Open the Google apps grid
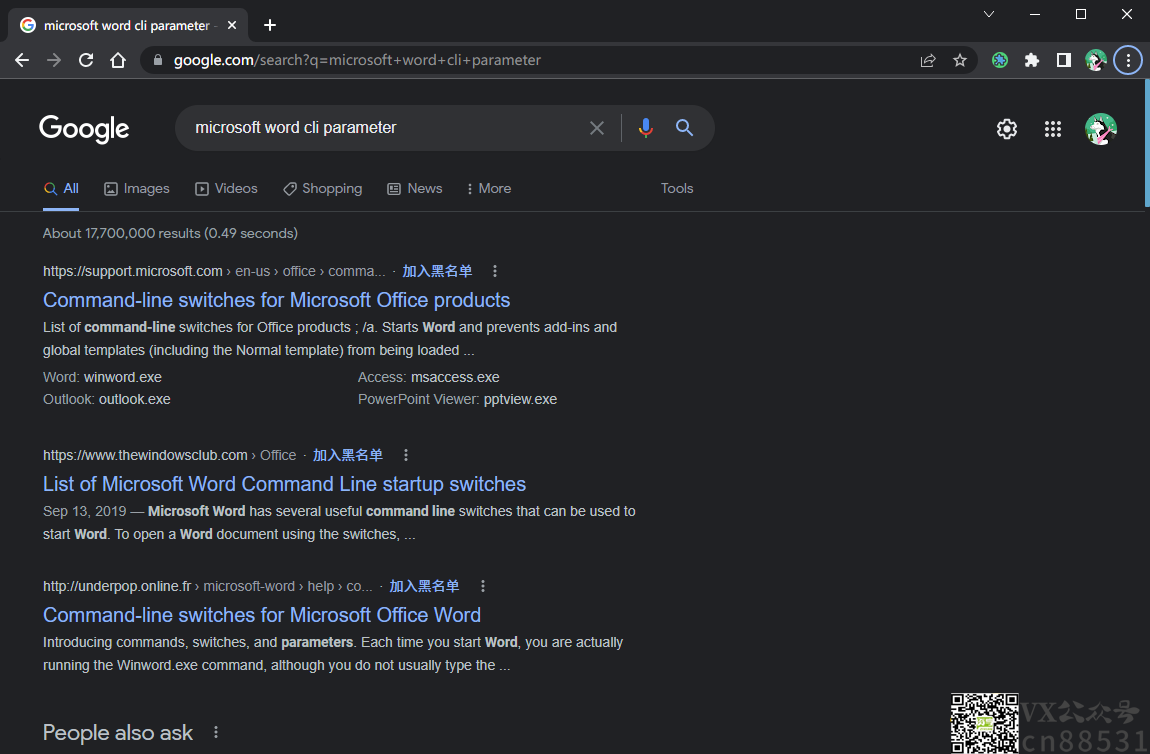The height and width of the screenshot is (754, 1150). coord(1053,129)
